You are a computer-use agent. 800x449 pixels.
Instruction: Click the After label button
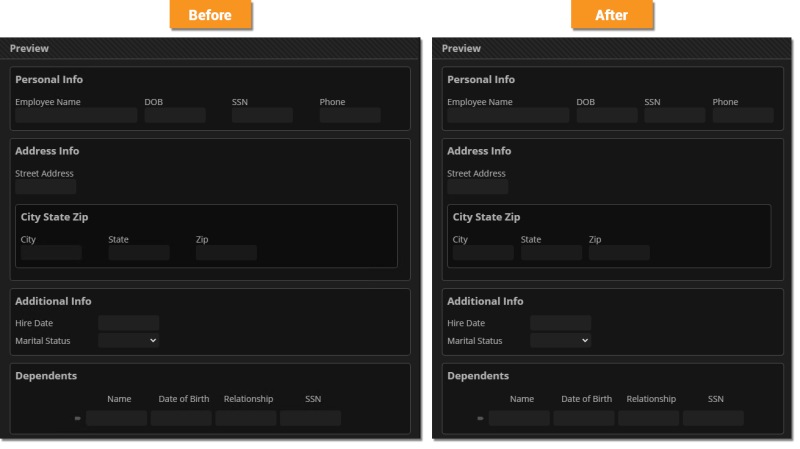pyautogui.click(x=612, y=15)
